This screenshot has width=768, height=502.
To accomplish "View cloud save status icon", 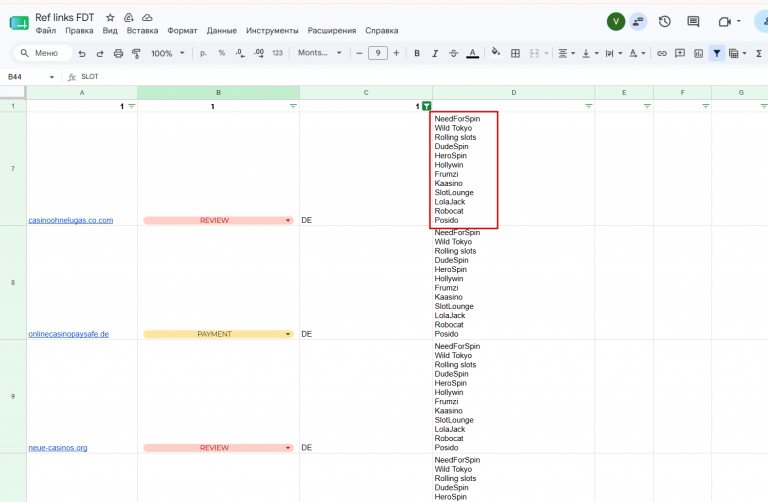I will (147, 18).
